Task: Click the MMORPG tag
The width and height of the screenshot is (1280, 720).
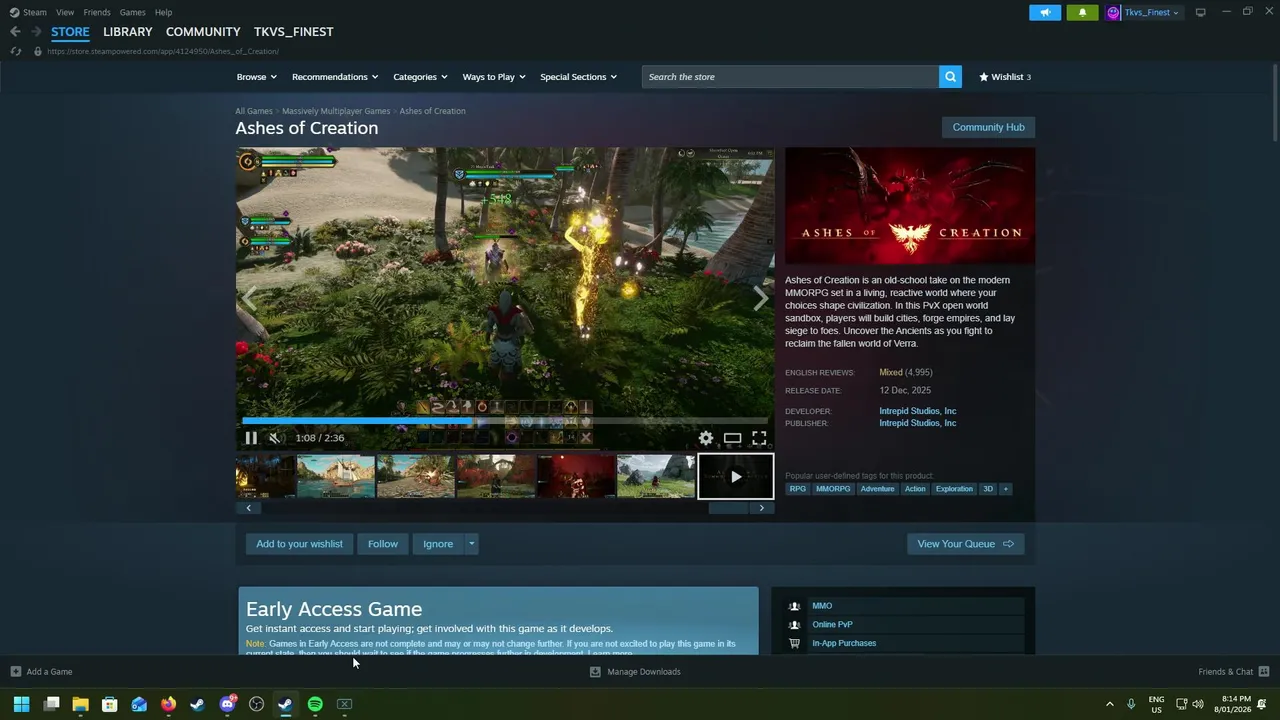Action: pyautogui.click(x=833, y=489)
